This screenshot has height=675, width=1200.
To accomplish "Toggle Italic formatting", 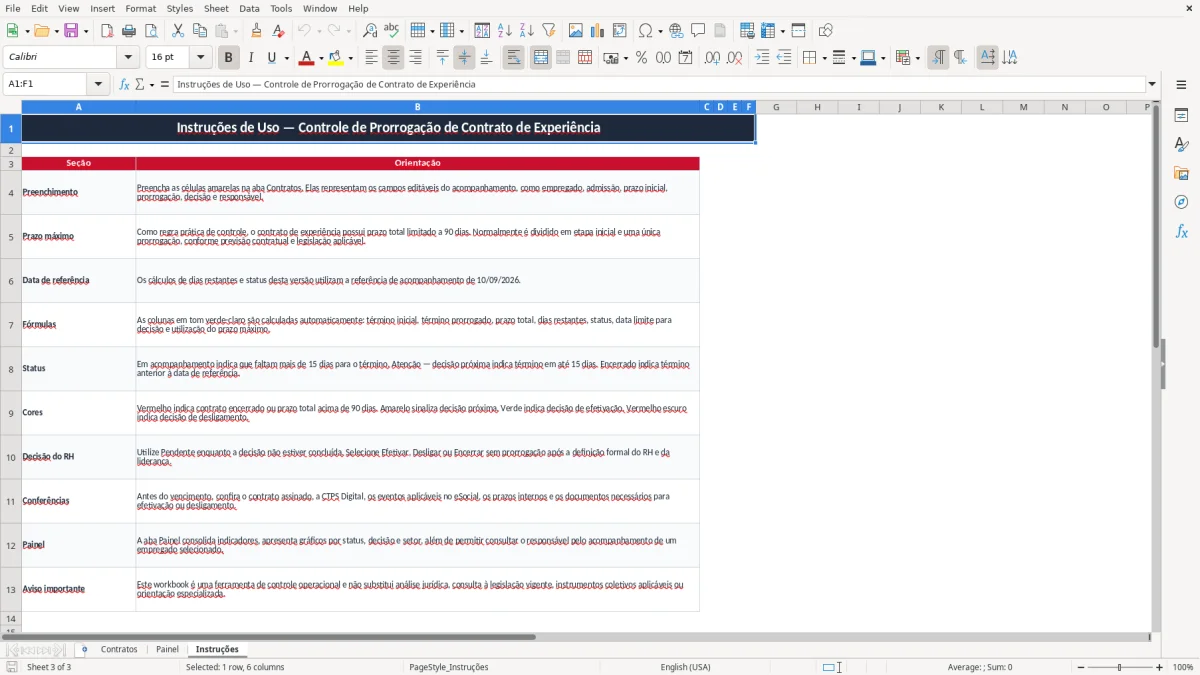I will (x=251, y=58).
